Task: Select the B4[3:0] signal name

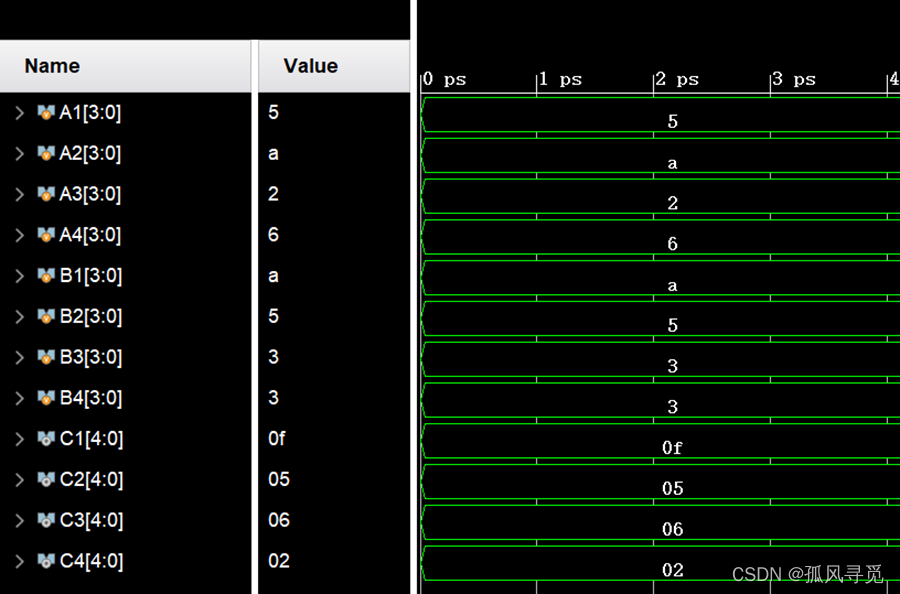Action: [91, 398]
